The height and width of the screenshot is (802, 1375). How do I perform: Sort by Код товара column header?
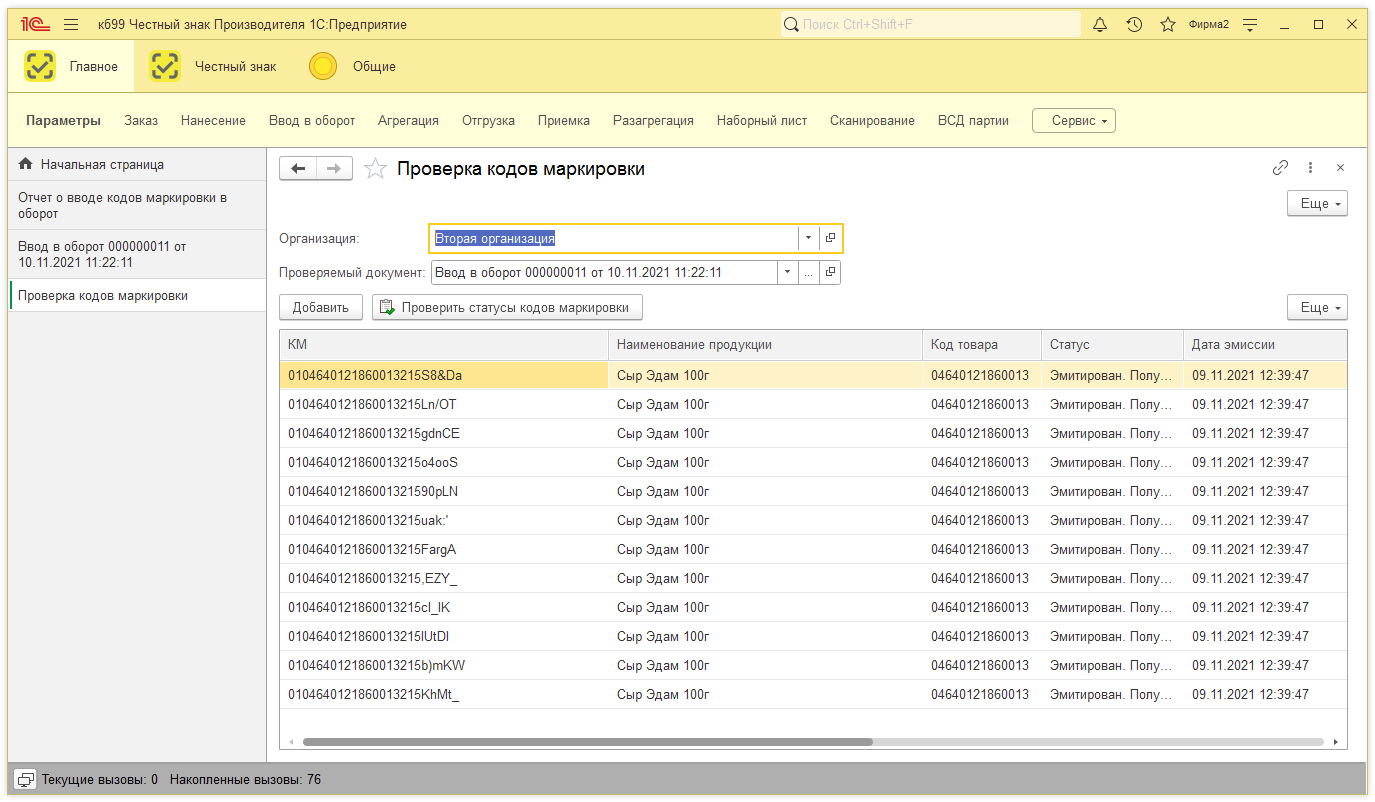(982, 344)
